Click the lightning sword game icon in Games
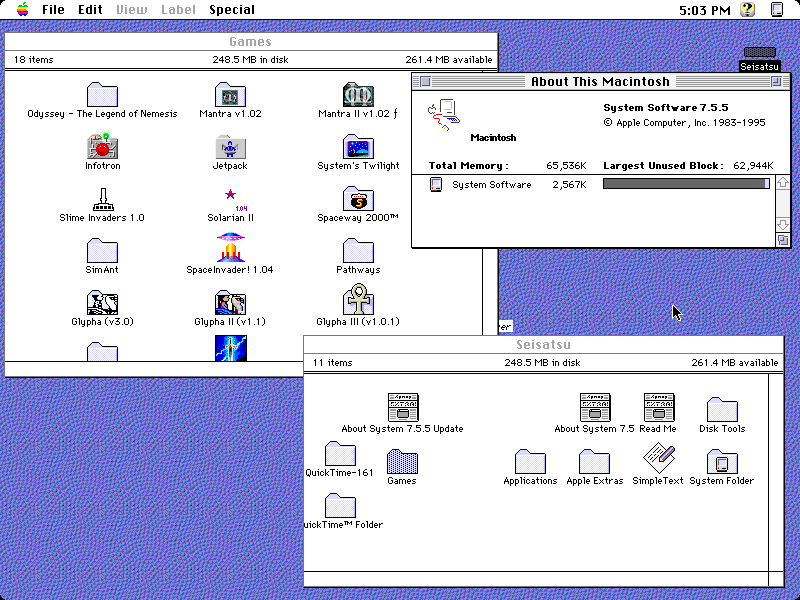The height and width of the screenshot is (600, 800). click(x=231, y=348)
